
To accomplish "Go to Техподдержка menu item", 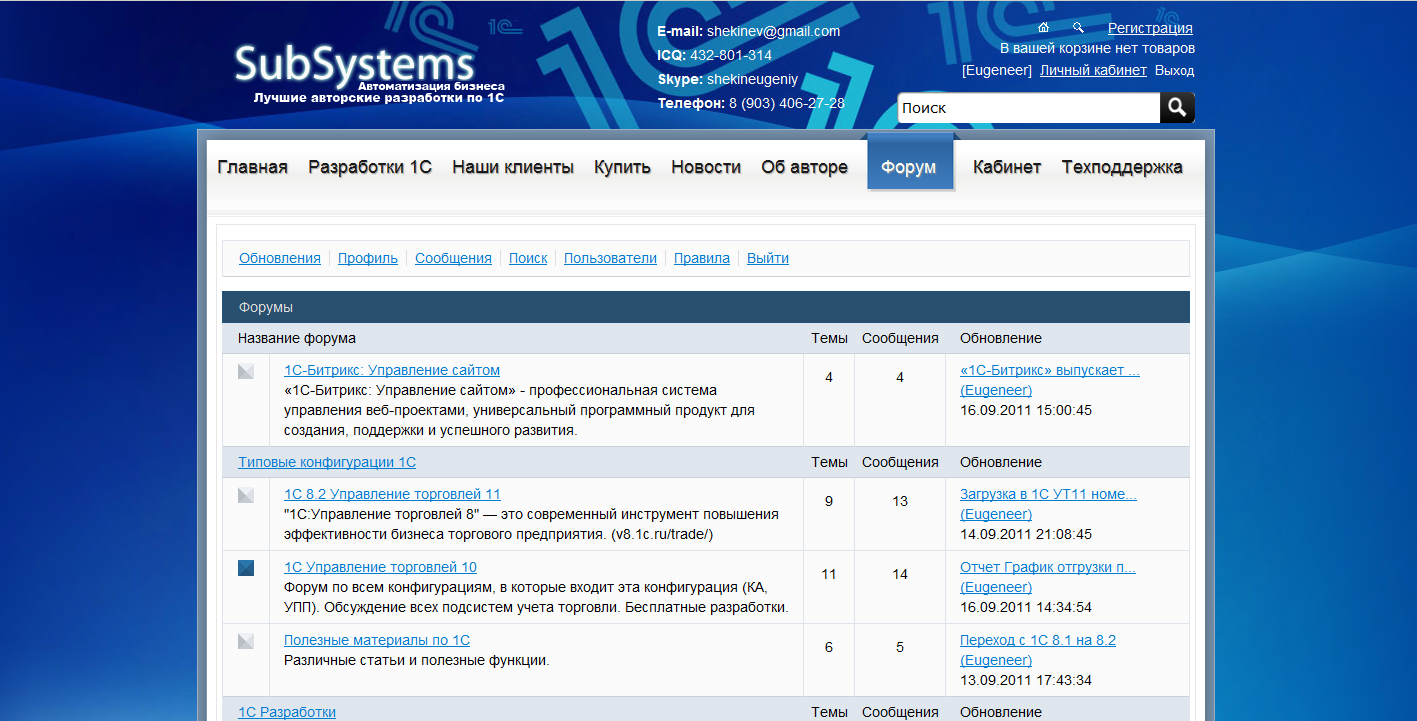I will pos(1122,167).
